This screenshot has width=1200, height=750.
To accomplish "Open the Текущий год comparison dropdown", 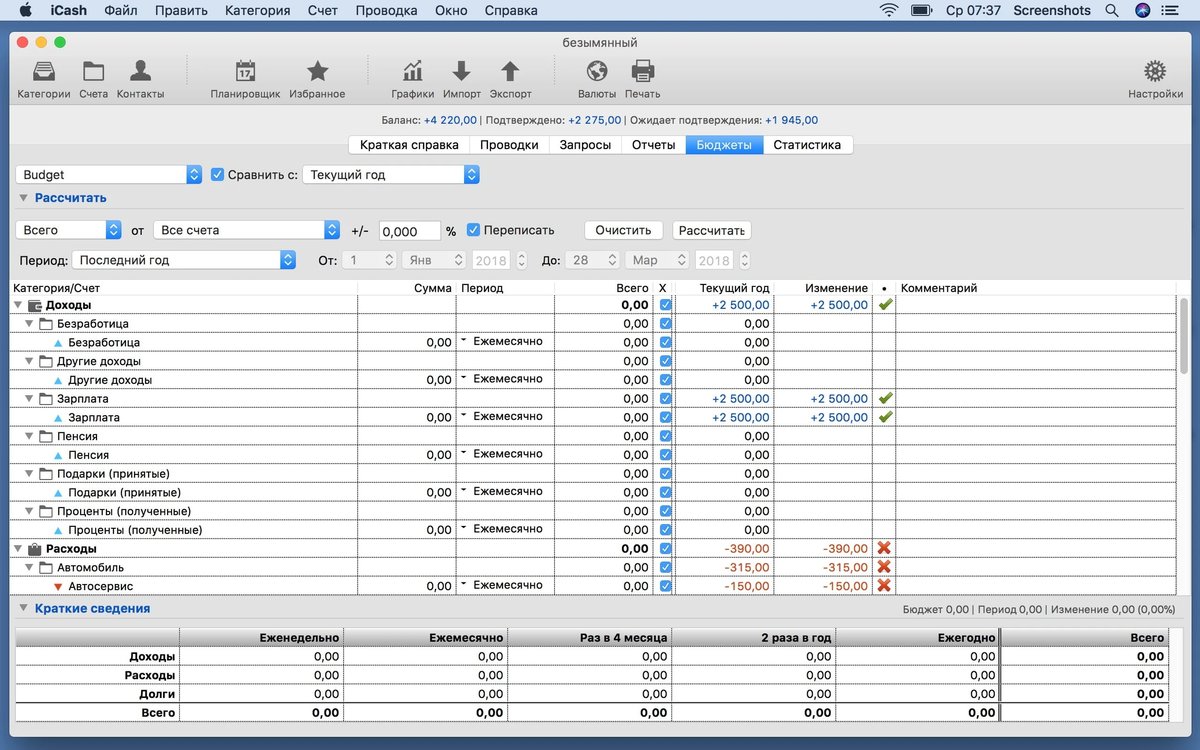I will tap(390, 175).
